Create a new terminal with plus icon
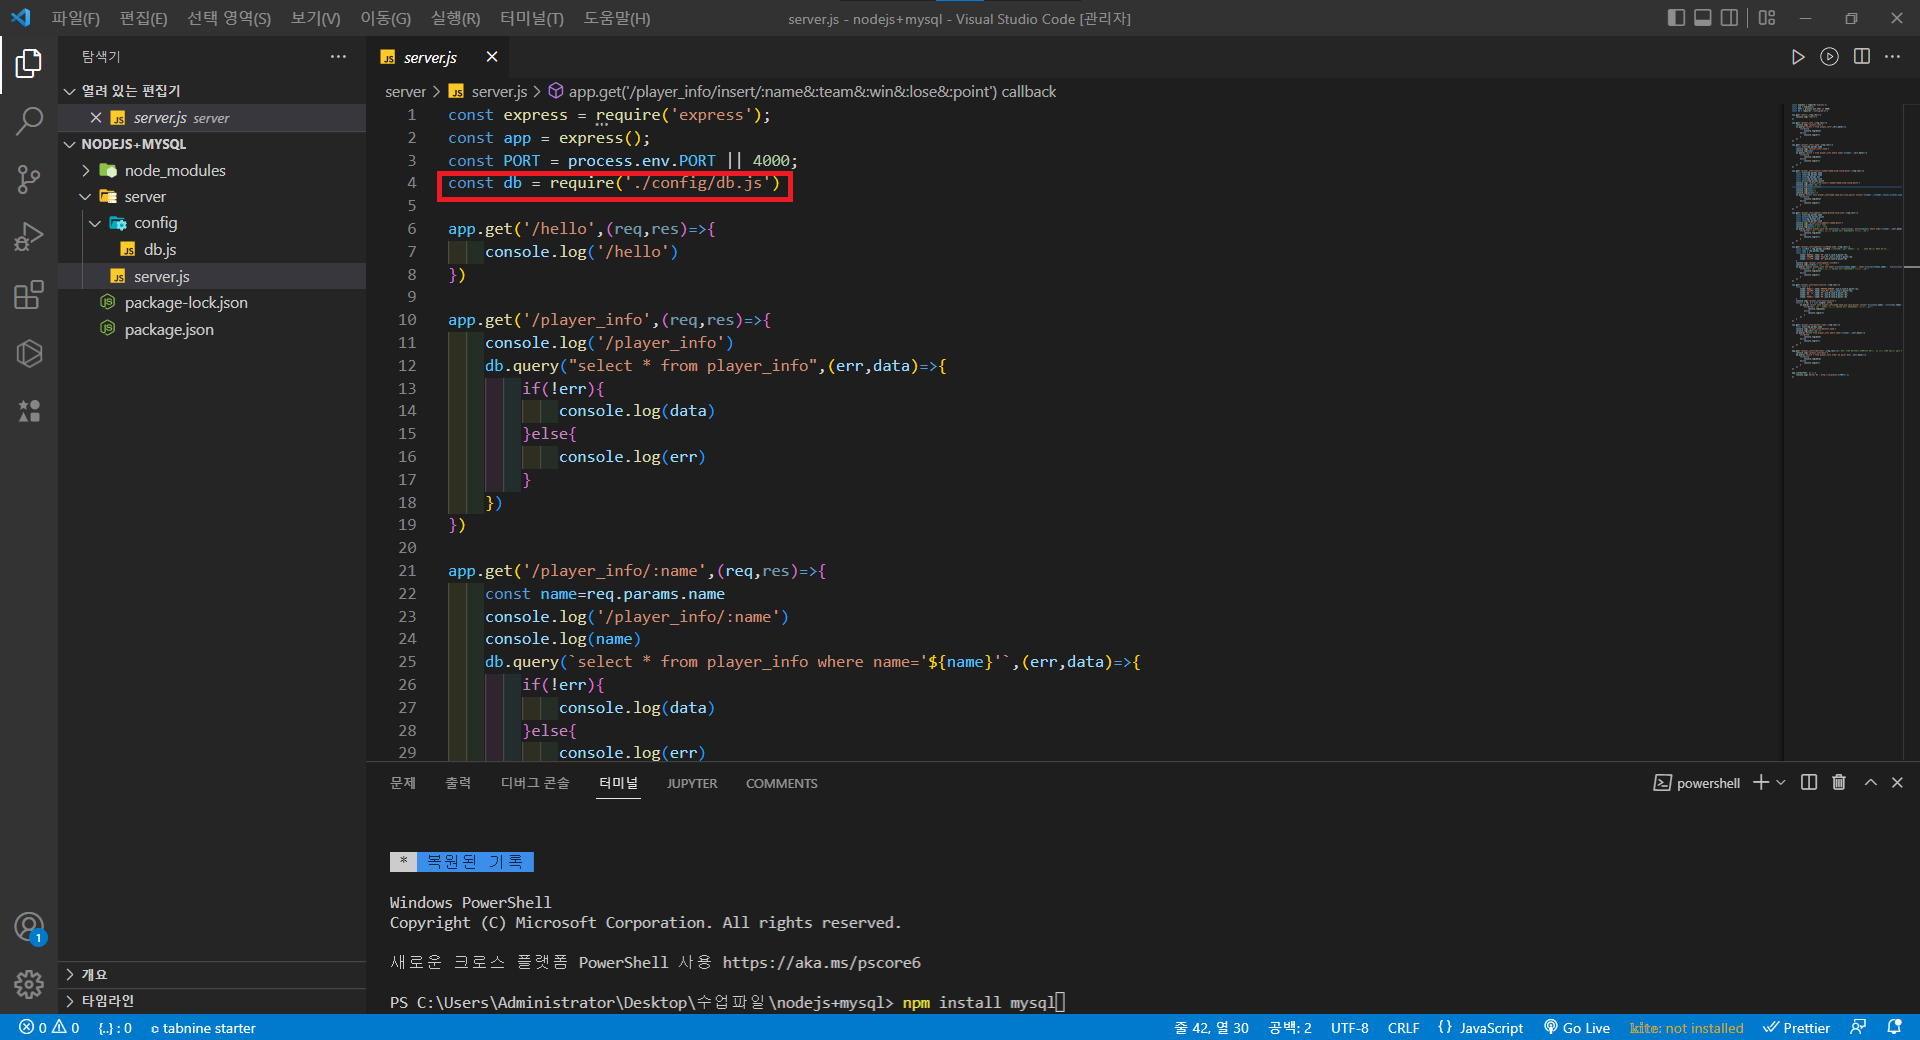 tap(1761, 783)
